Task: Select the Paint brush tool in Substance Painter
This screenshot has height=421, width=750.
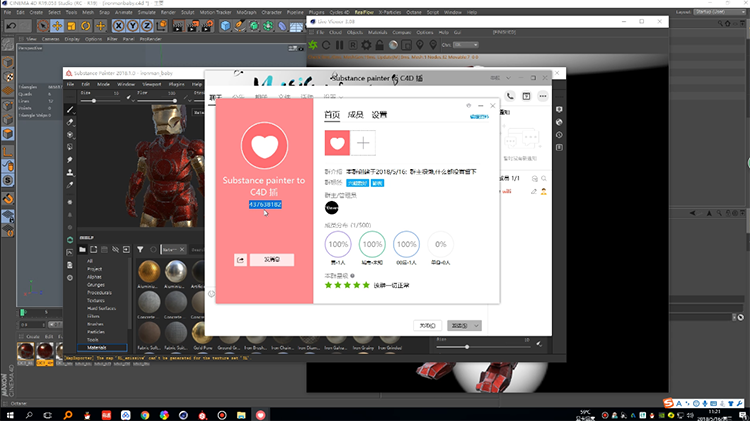Action: click(70, 109)
